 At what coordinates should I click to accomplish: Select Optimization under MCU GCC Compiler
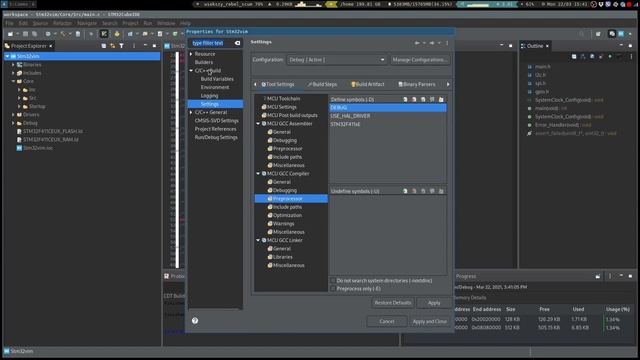coord(284,215)
